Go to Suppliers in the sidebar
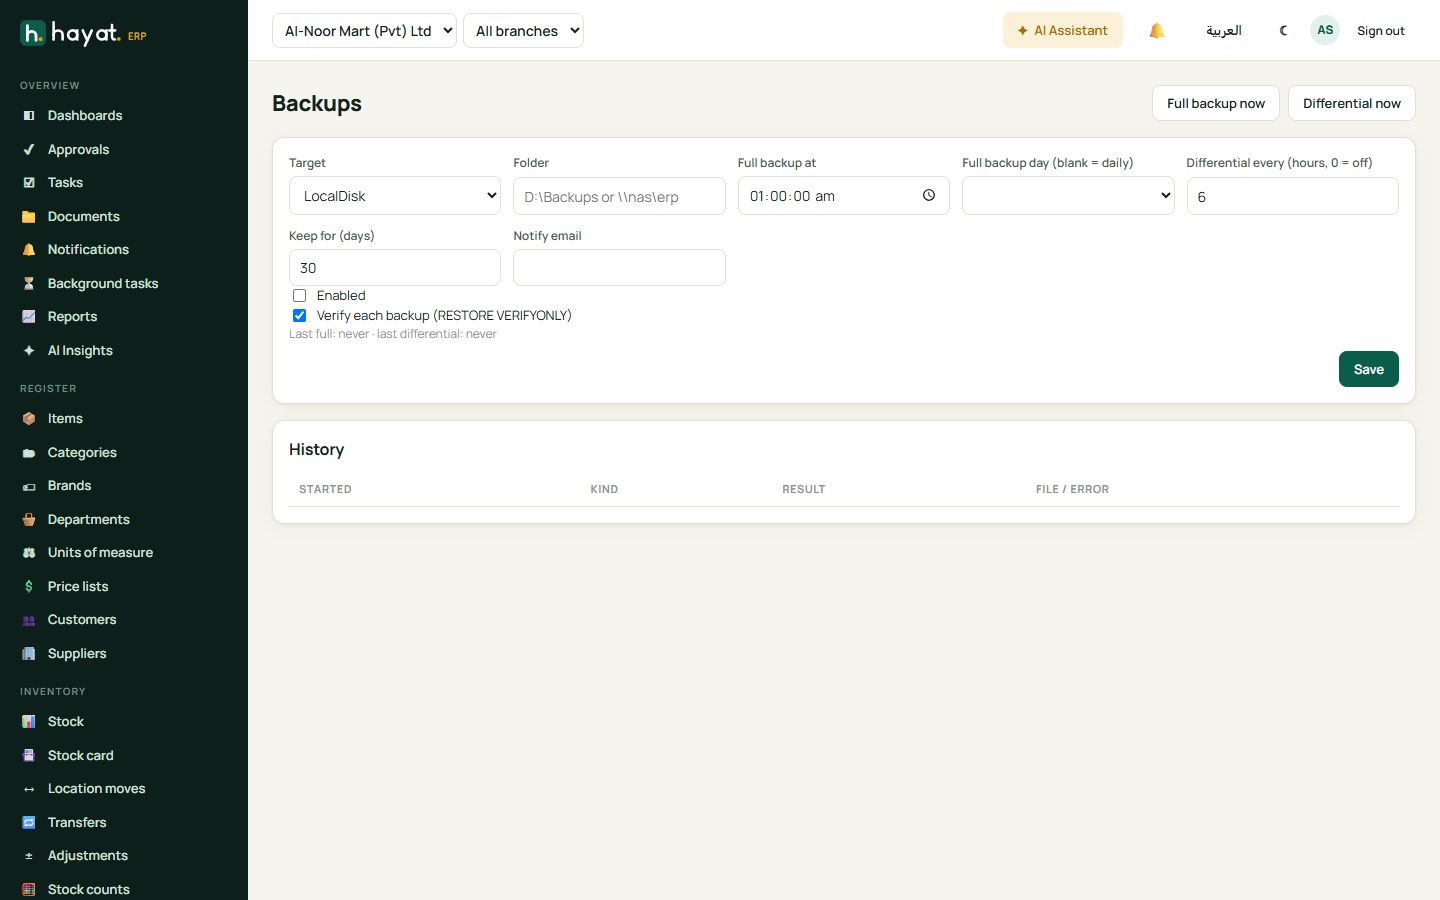This screenshot has height=900, width=1440. point(77,654)
